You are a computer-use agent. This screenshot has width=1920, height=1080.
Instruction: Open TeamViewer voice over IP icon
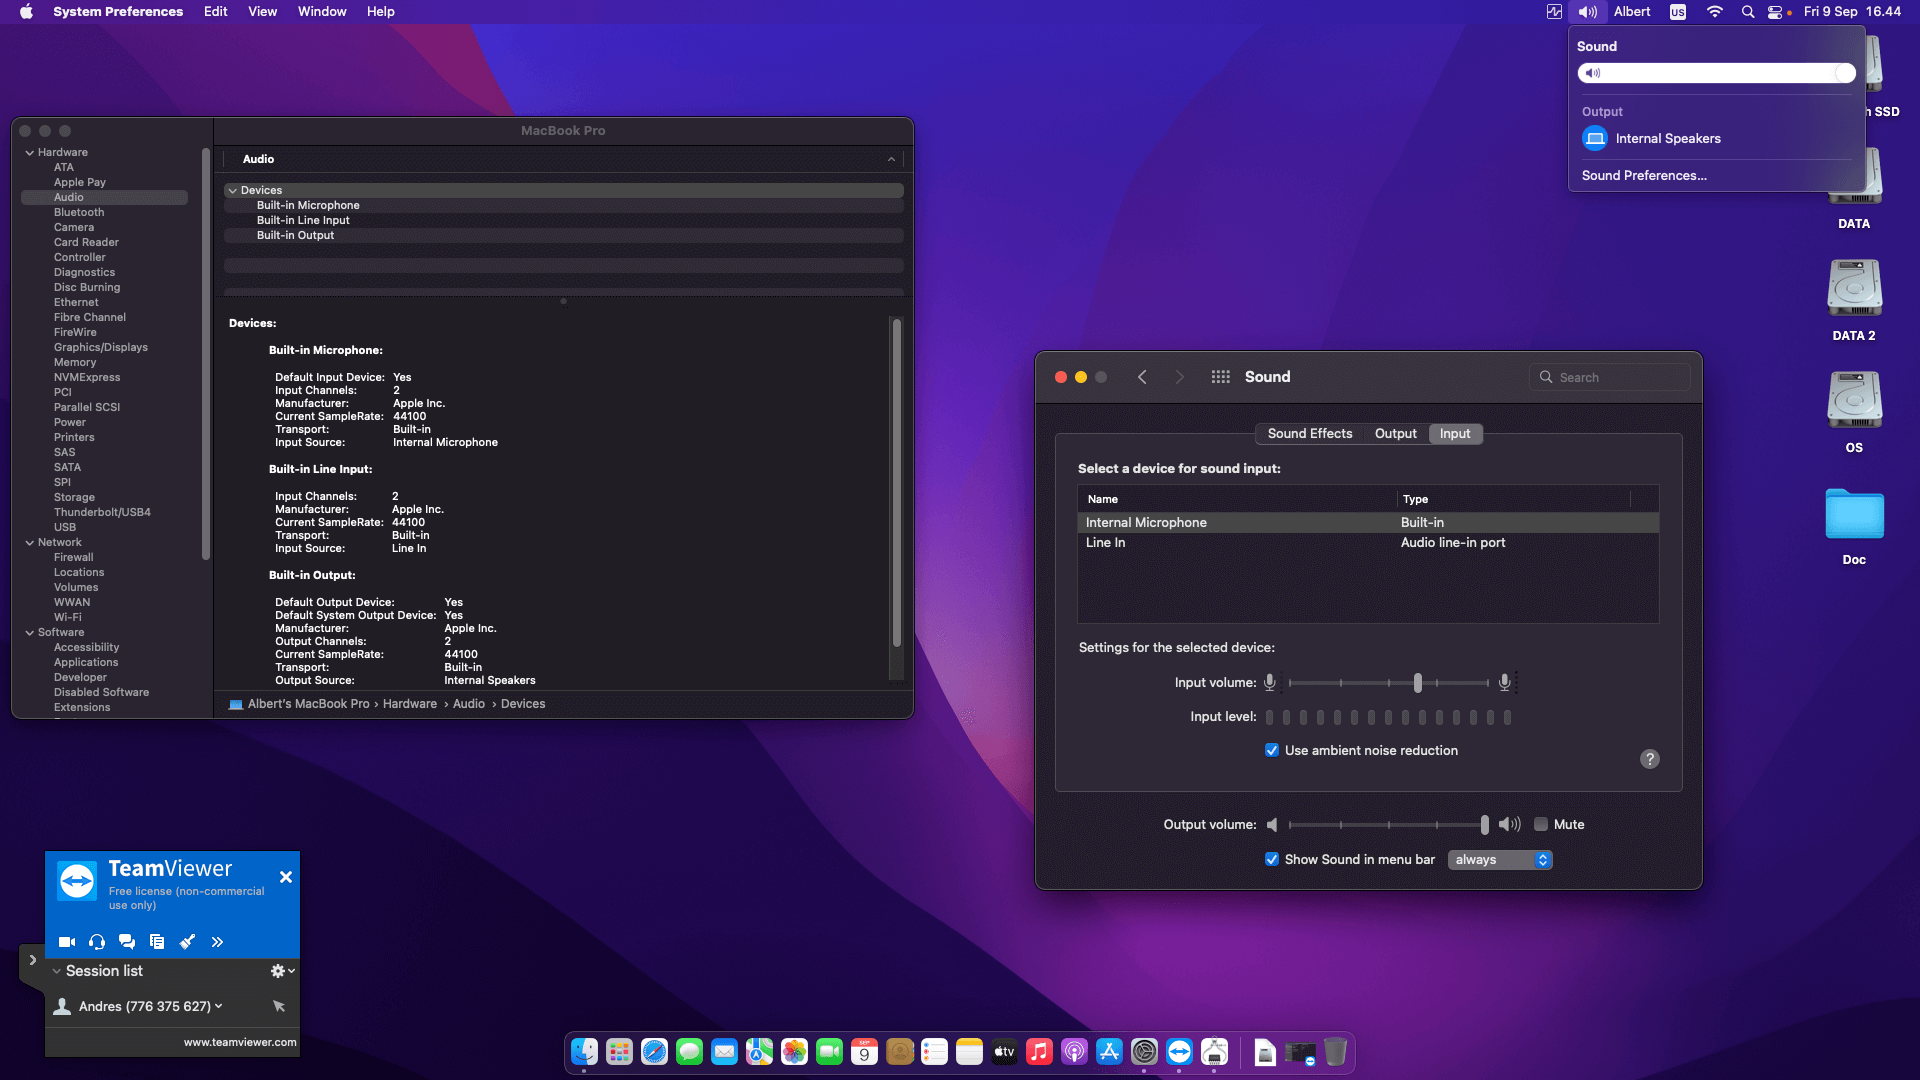(96, 941)
